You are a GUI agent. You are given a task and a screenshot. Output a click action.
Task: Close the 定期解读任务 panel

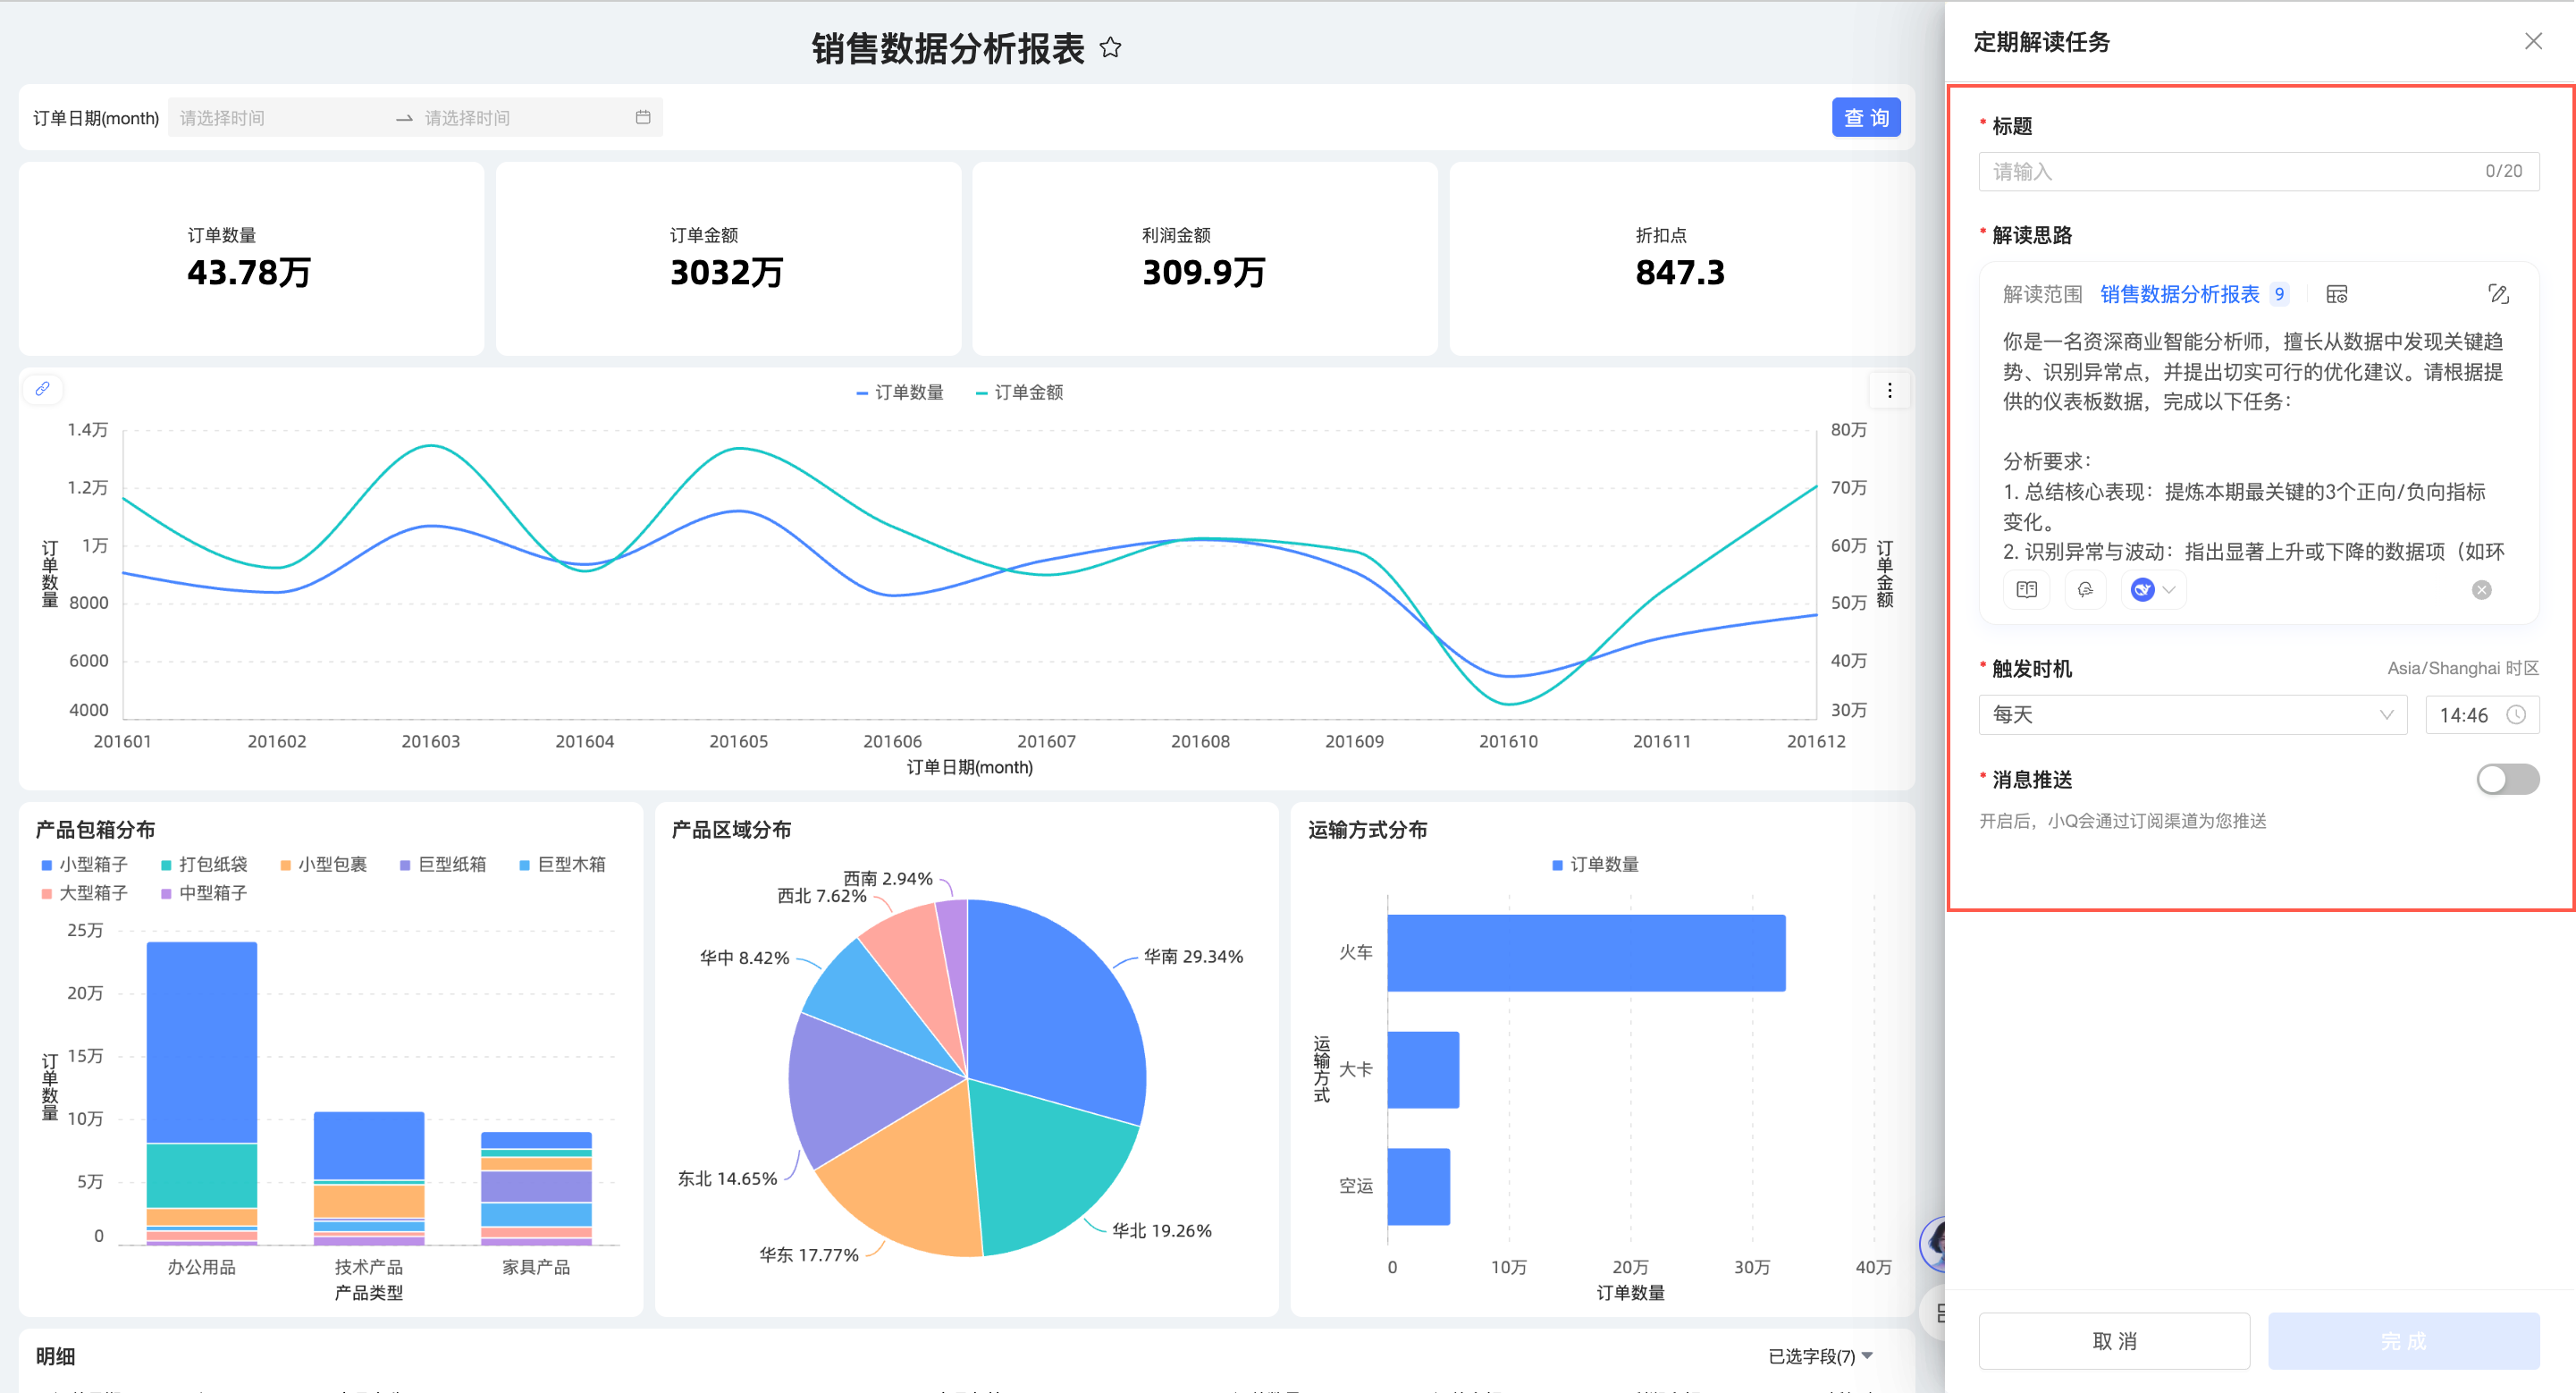[x=2533, y=41]
